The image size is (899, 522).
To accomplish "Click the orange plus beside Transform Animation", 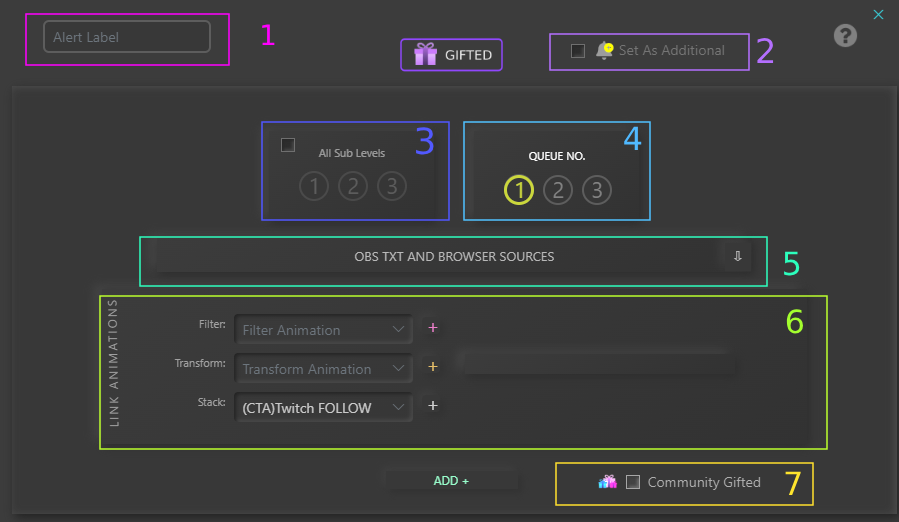I will [433, 367].
